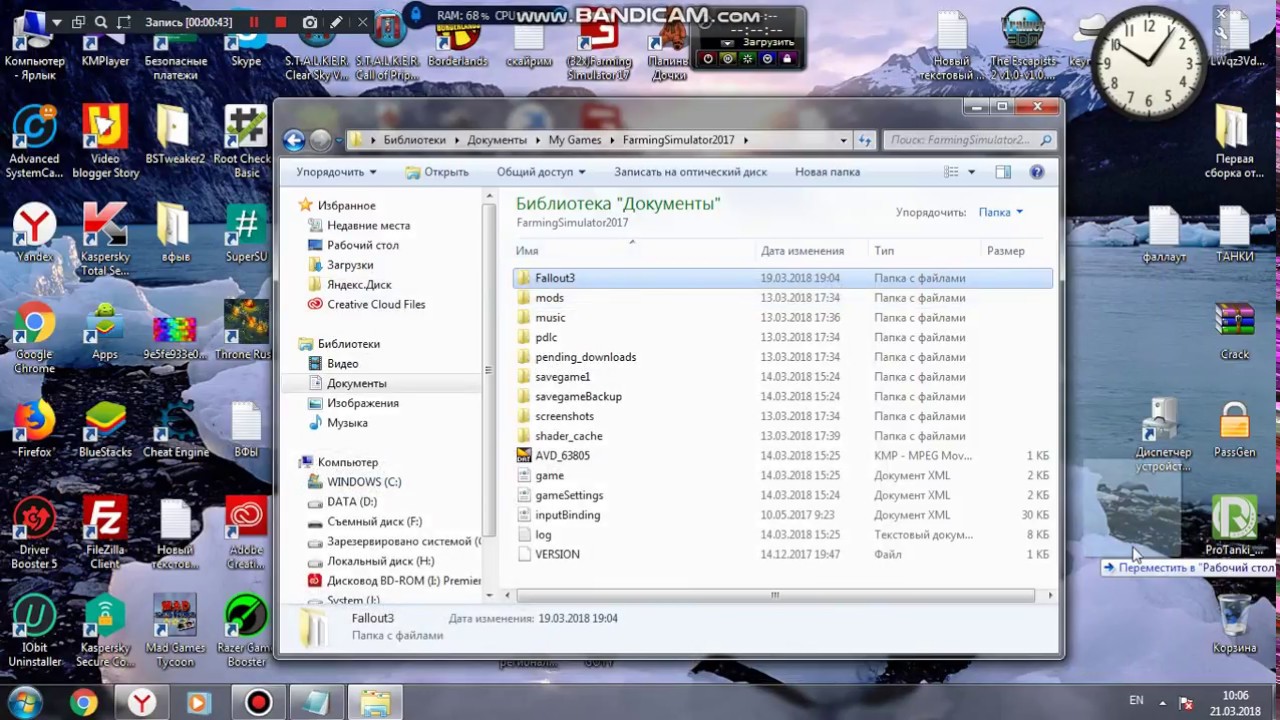This screenshot has height=720, width=1280.
Task: Open the view options dropdown arrow
Action: pos(971,172)
